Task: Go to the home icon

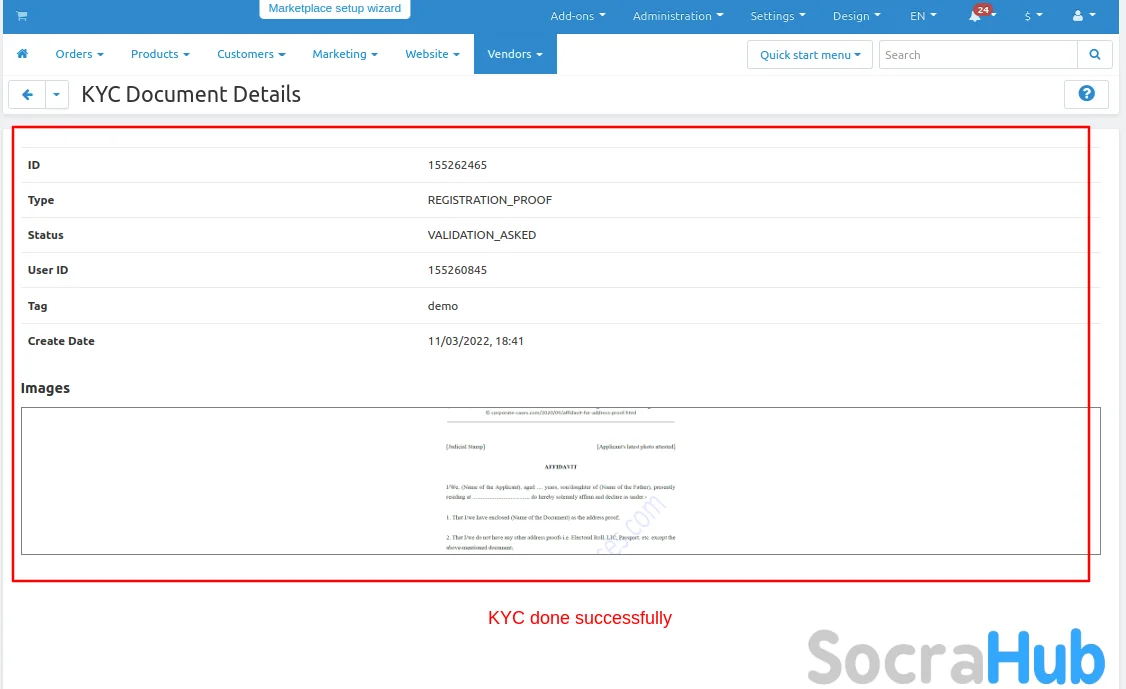Action: pos(23,54)
